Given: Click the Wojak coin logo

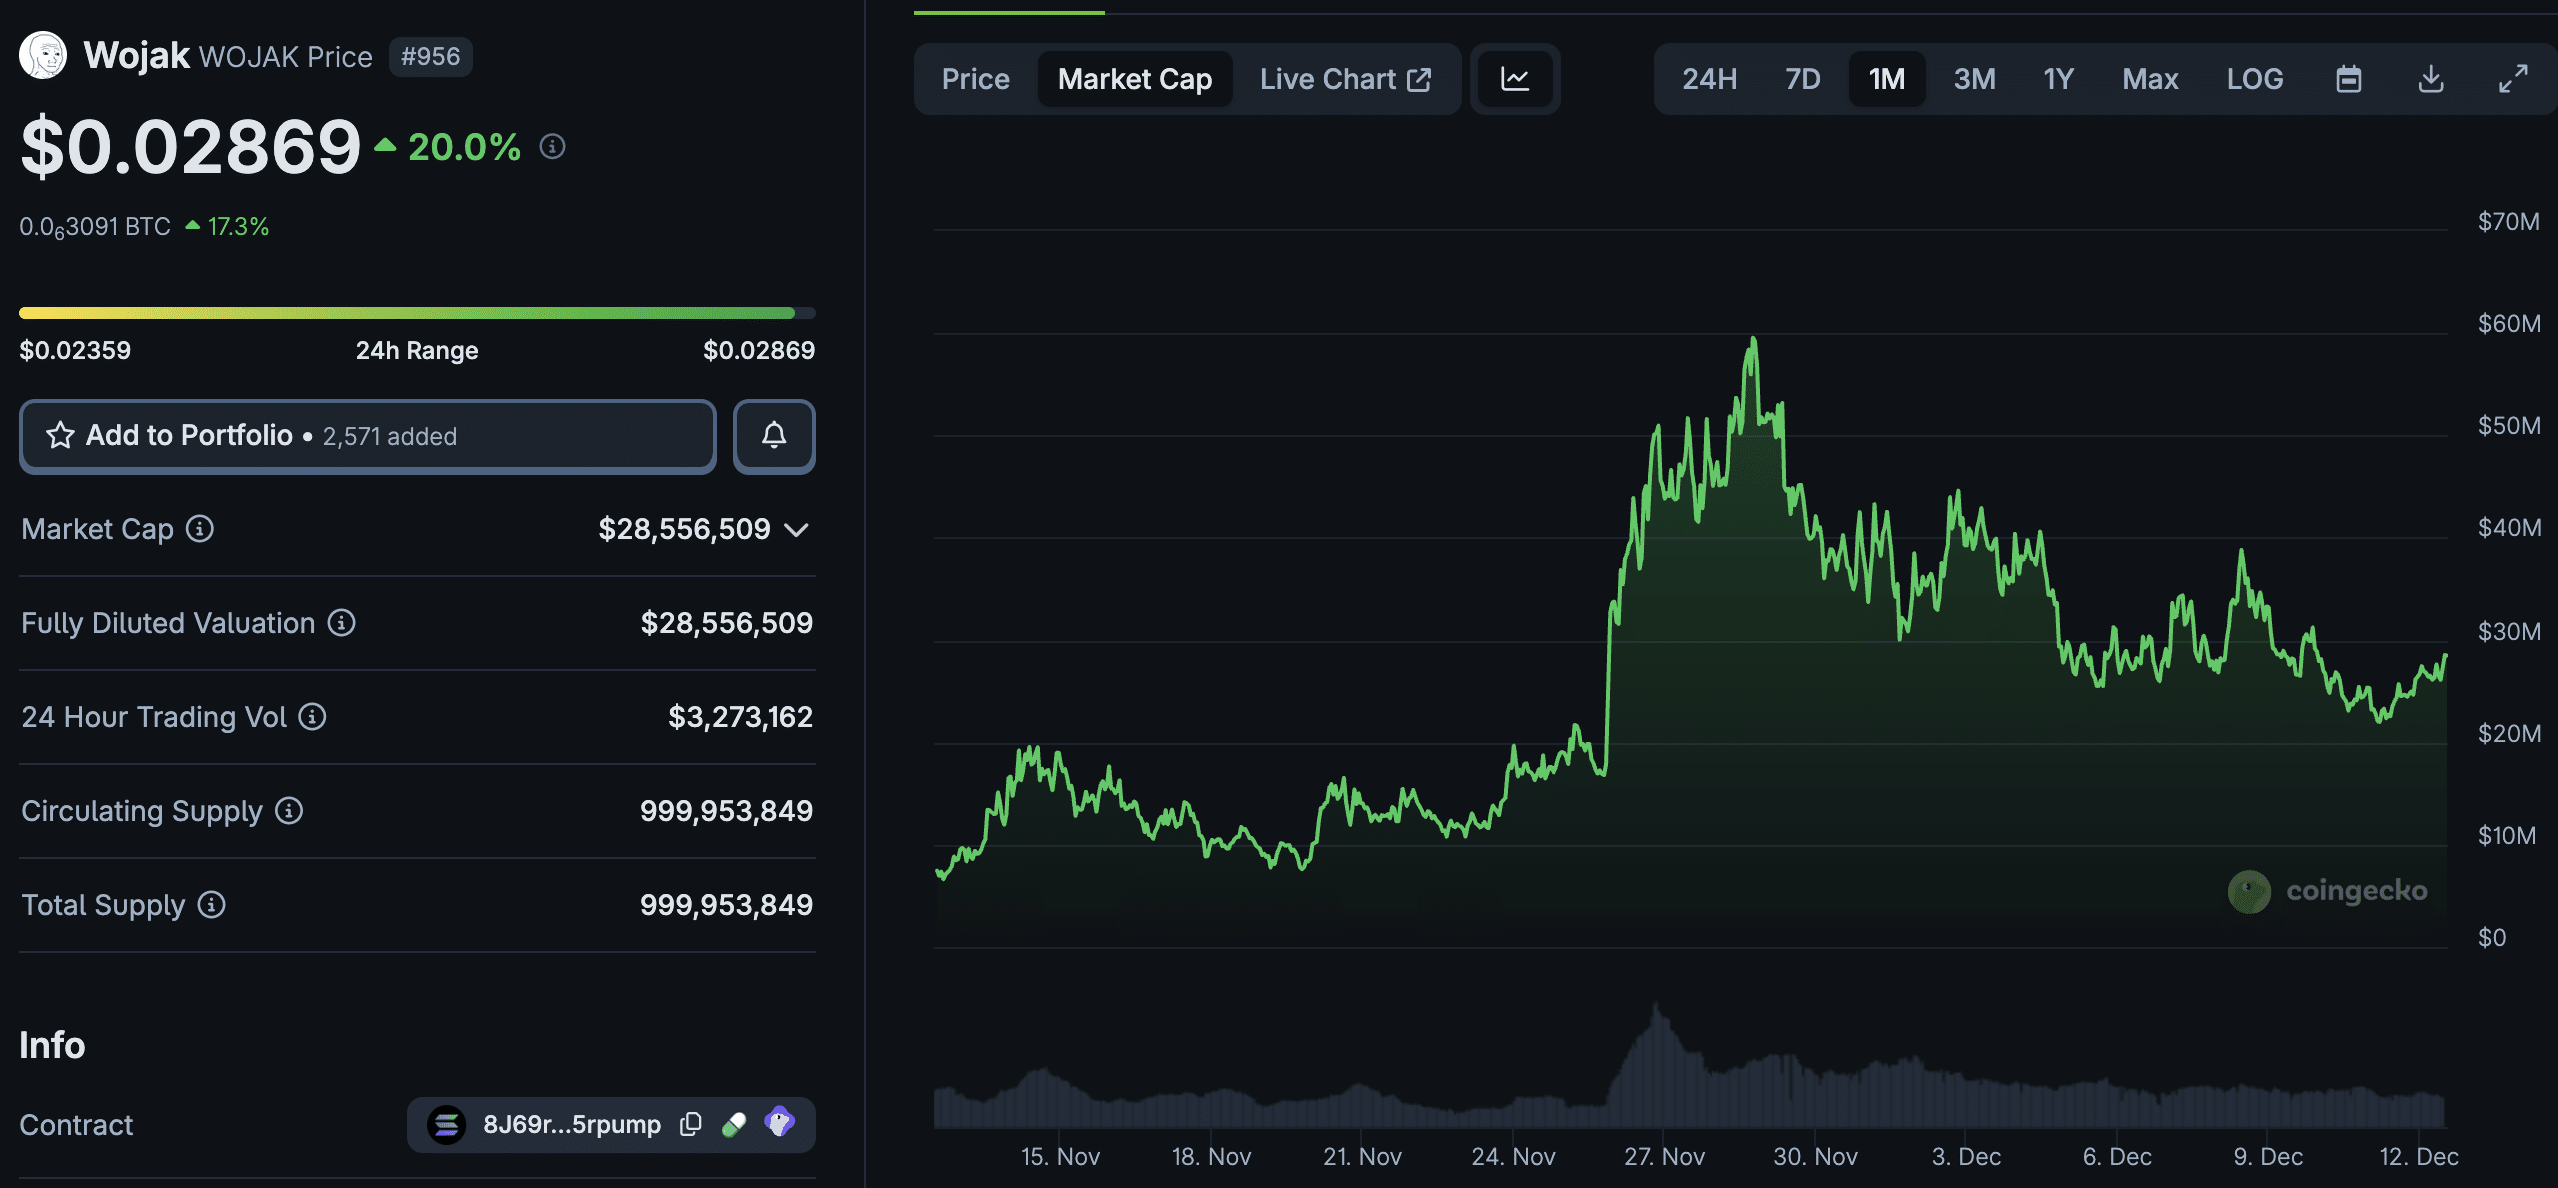Looking at the screenshot, I should tap(43, 54).
